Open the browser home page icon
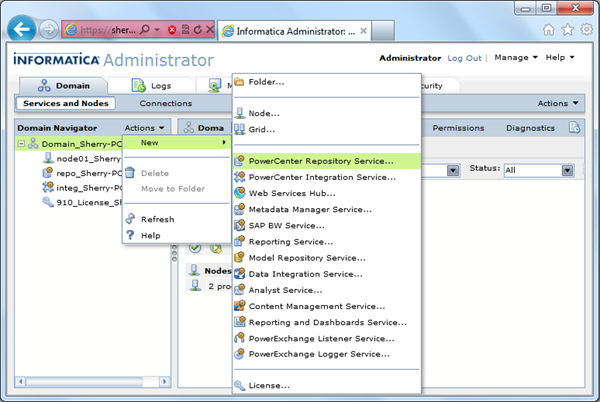This screenshot has width=600, height=402. pos(549,29)
